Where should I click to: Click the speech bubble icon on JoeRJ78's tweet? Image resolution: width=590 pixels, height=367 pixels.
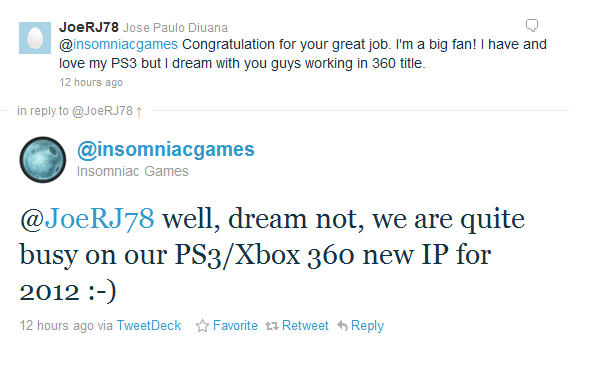tap(532, 25)
